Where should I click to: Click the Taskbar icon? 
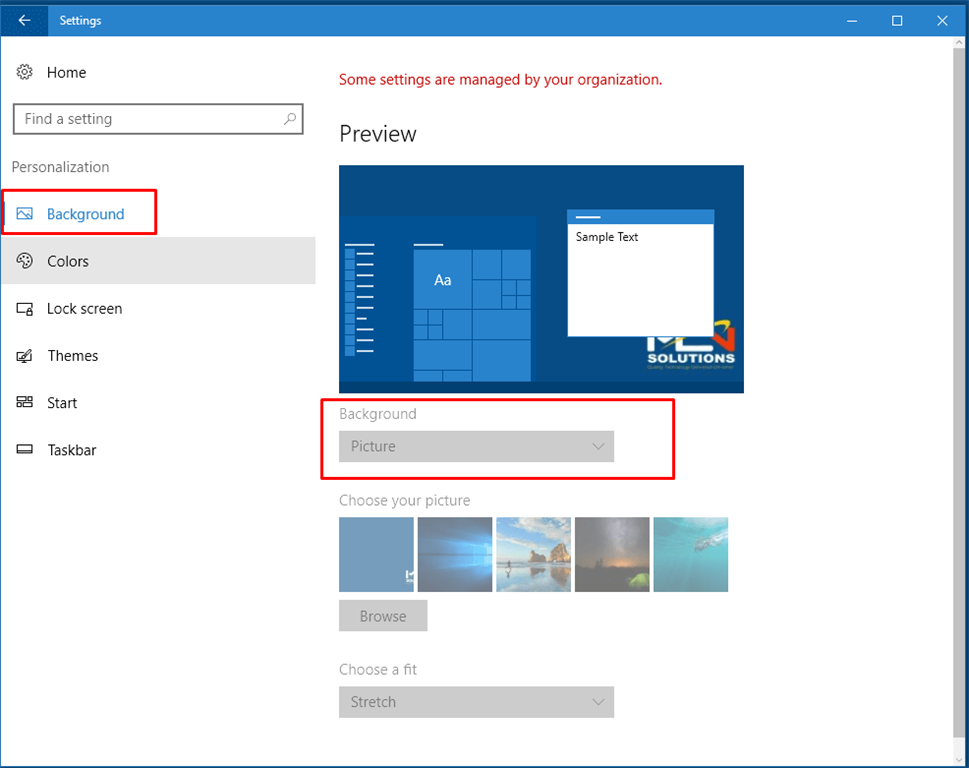24,449
